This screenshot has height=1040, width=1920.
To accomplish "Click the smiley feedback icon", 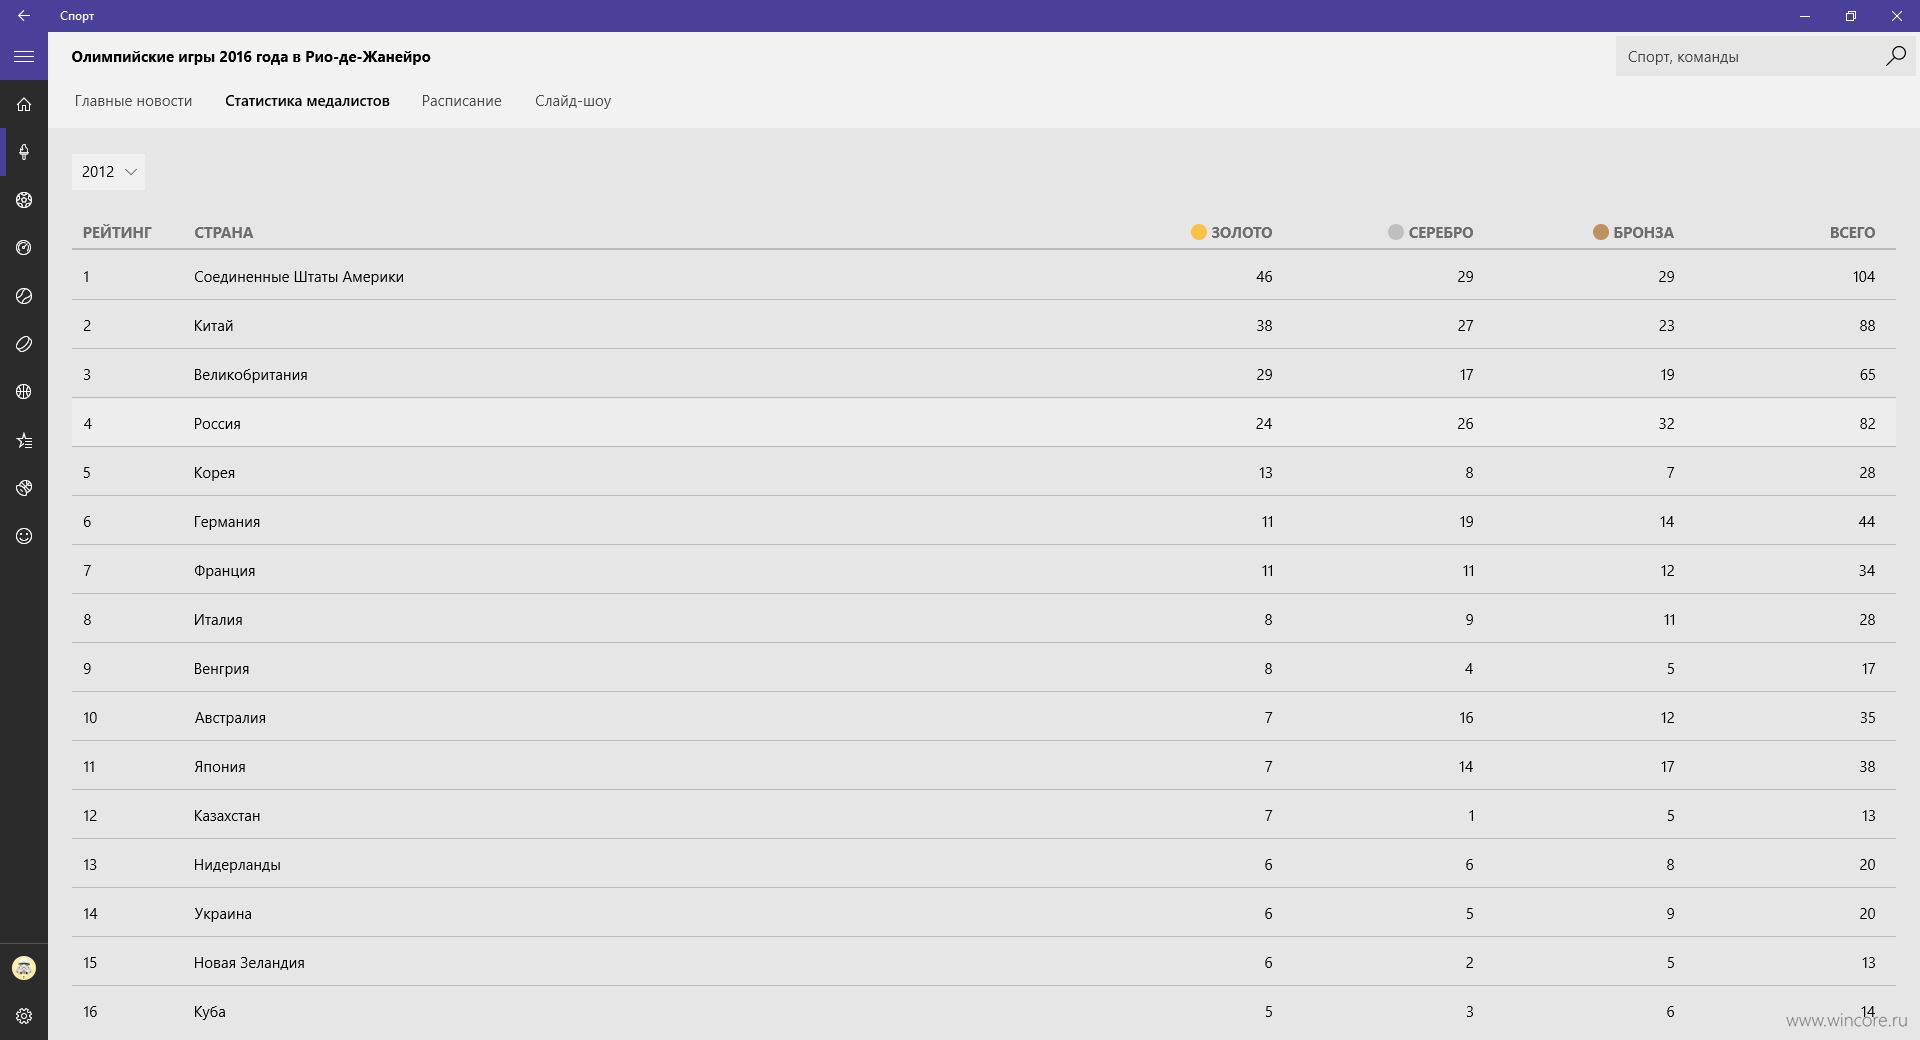I will (x=24, y=536).
